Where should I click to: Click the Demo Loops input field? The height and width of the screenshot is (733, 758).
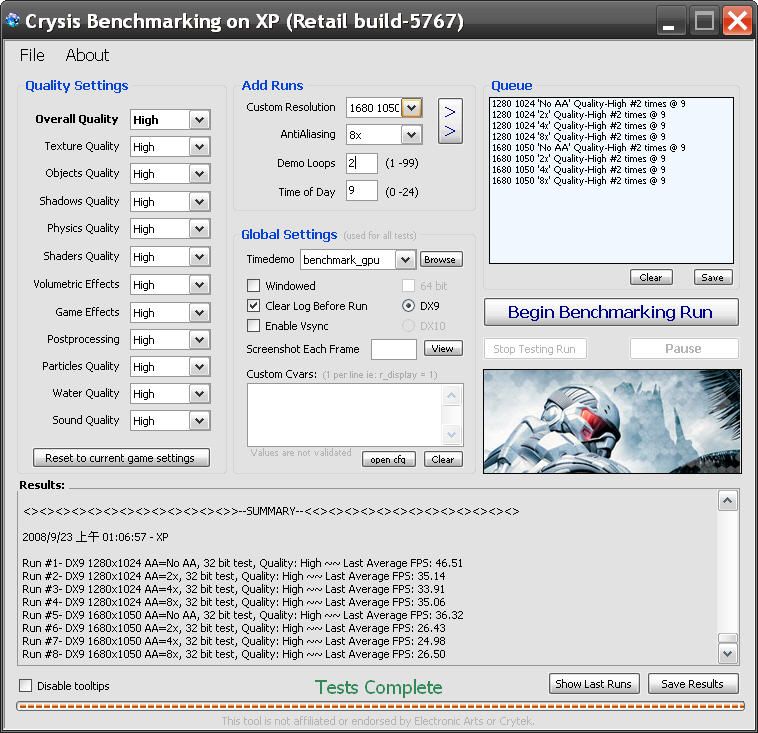[362, 163]
